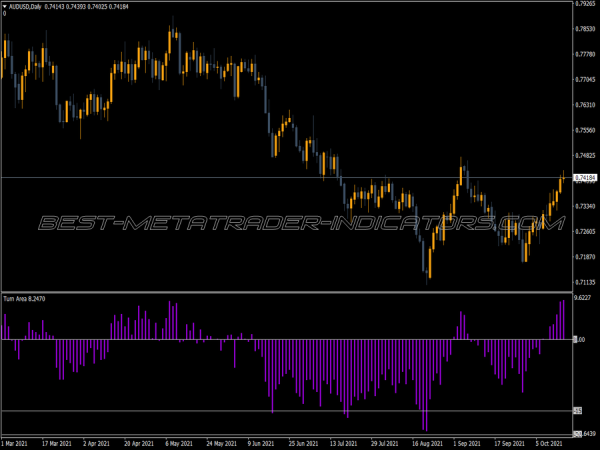Image resolution: width=600 pixels, height=450 pixels.
Task: Click the 0.79265 price scale label
Action: click(585, 3)
